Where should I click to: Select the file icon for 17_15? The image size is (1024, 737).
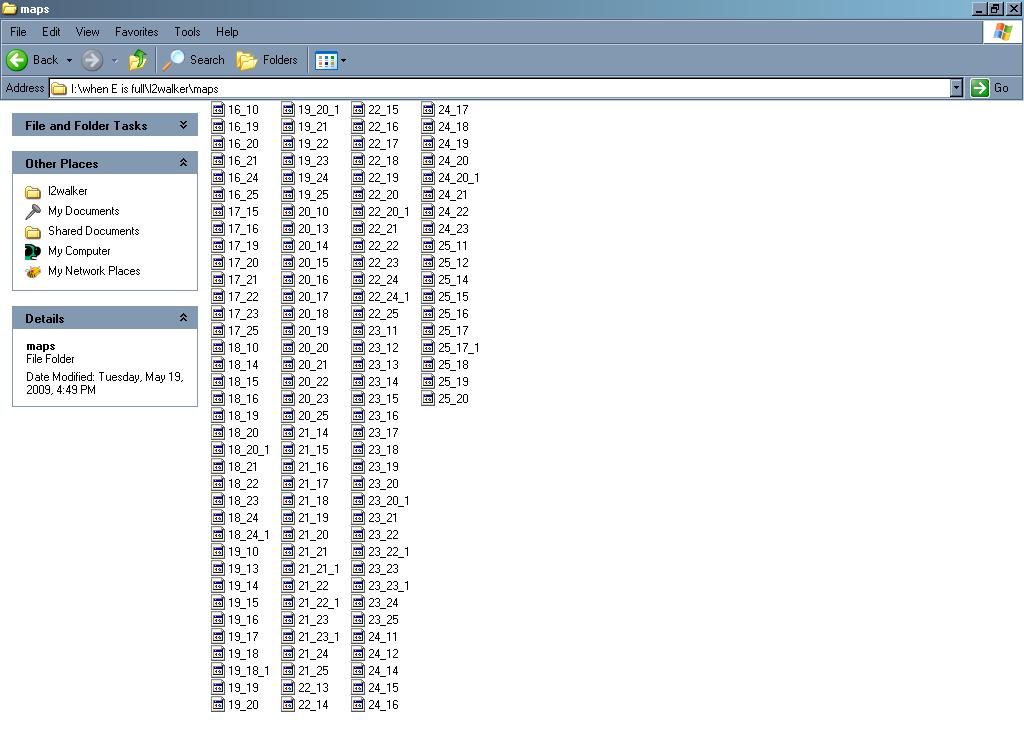pos(218,211)
